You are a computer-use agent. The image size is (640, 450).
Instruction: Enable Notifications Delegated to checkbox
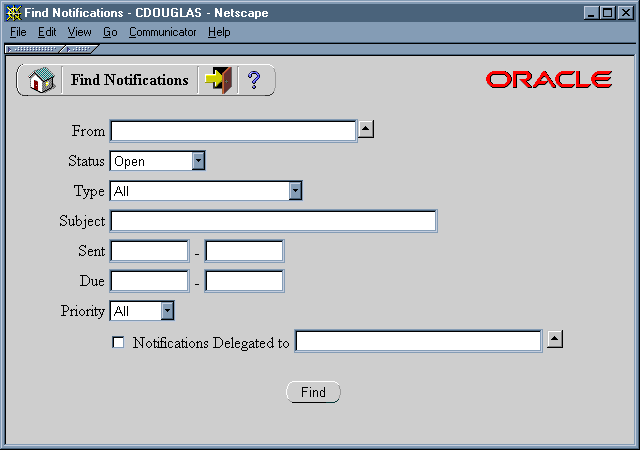click(x=119, y=342)
